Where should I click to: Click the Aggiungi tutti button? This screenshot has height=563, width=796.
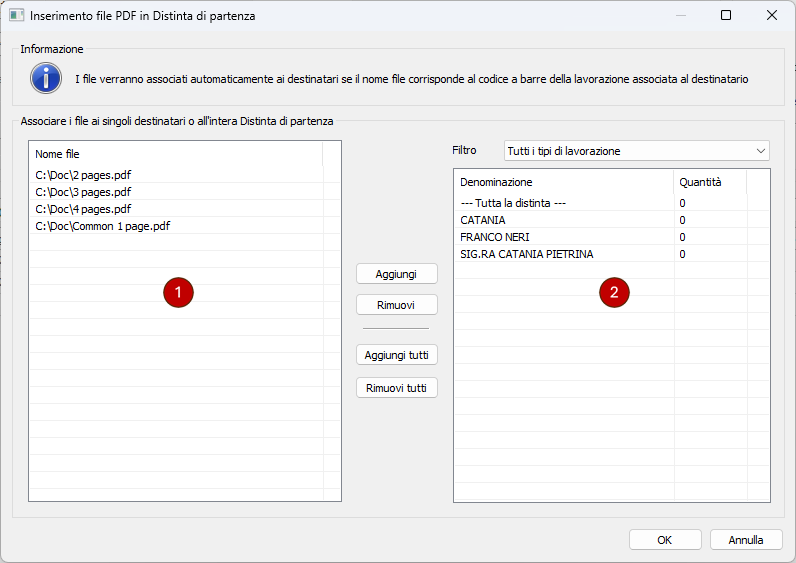(x=397, y=355)
